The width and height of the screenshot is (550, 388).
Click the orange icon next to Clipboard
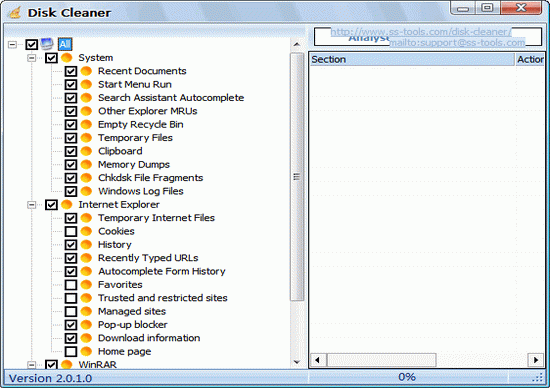pyautogui.click(x=86, y=151)
